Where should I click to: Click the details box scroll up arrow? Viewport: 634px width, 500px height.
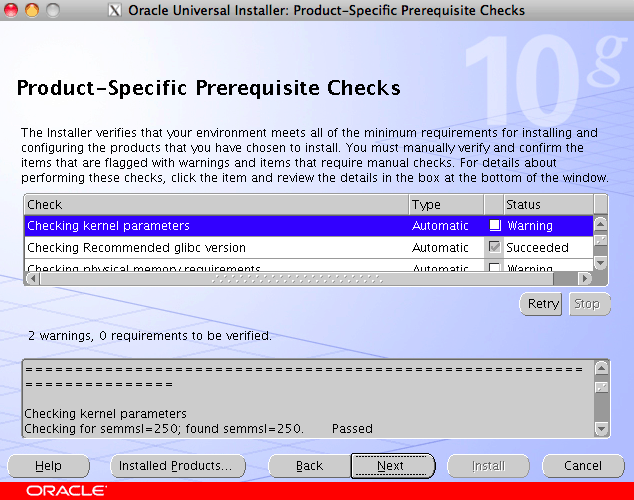point(601,366)
